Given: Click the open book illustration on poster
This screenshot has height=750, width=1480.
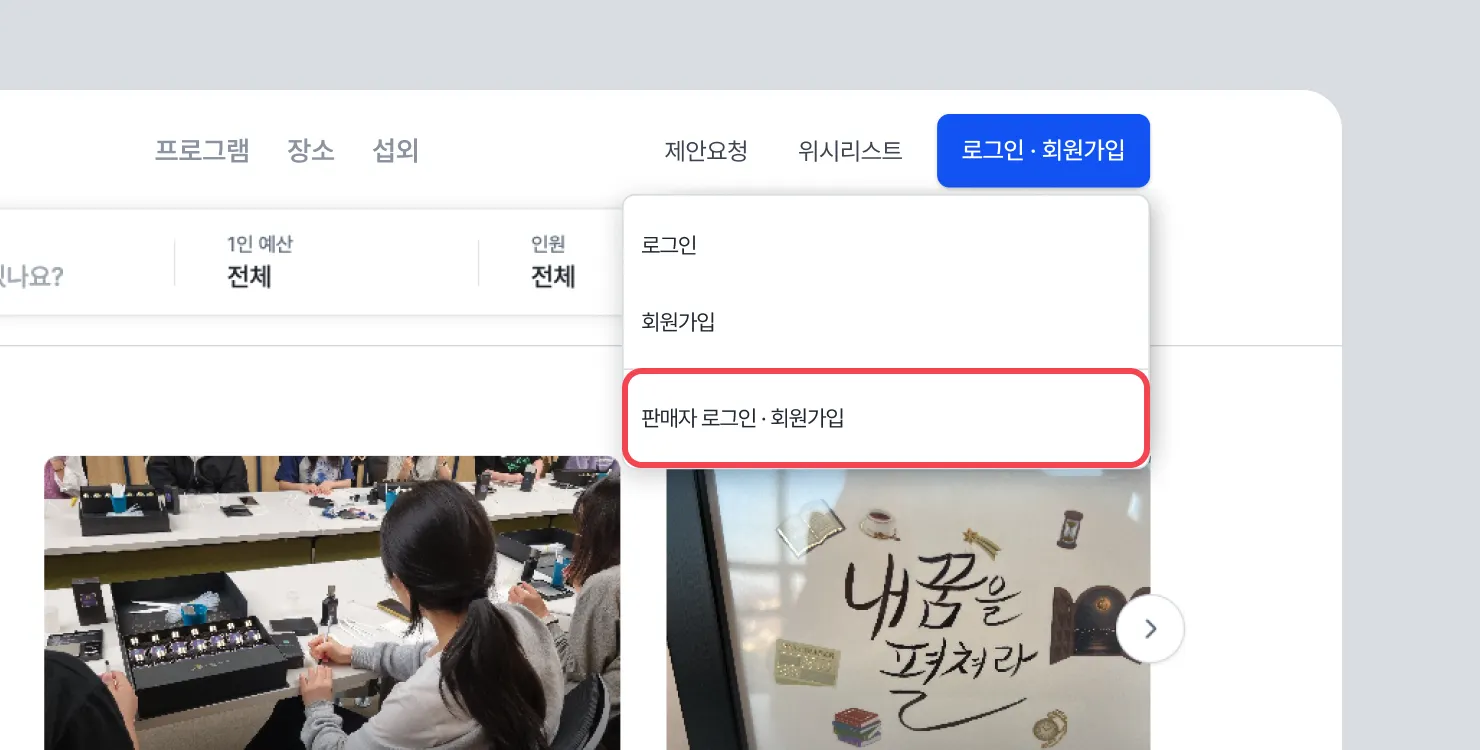Looking at the screenshot, I should click(x=809, y=527).
